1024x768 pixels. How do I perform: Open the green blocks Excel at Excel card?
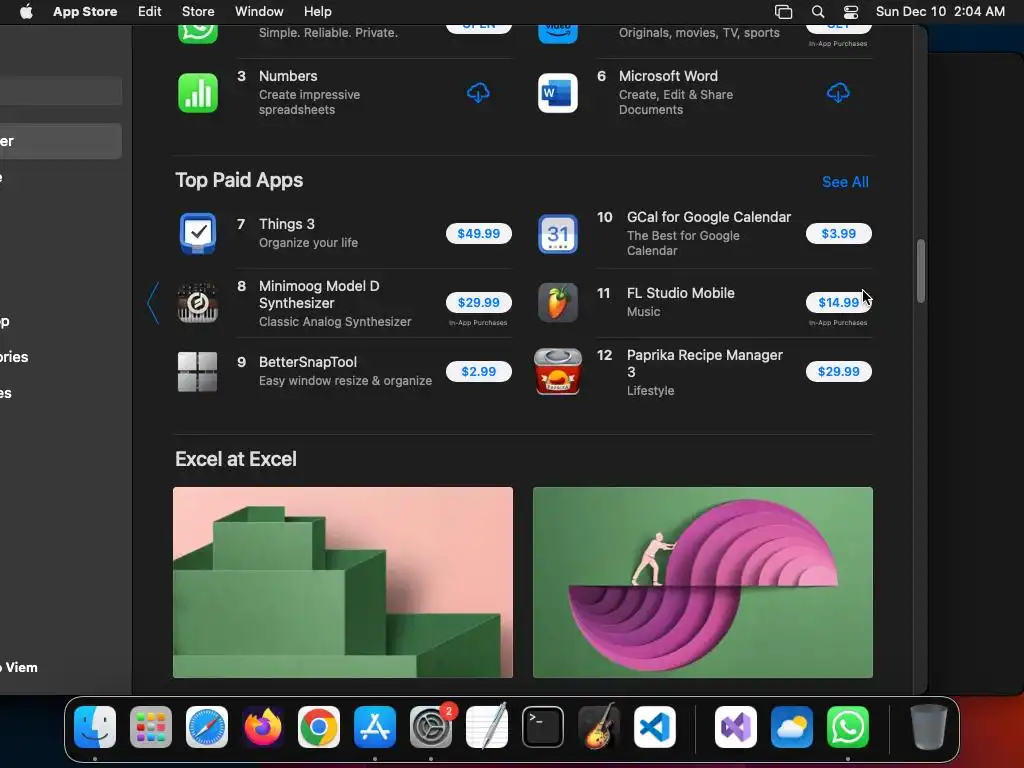click(343, 582)
